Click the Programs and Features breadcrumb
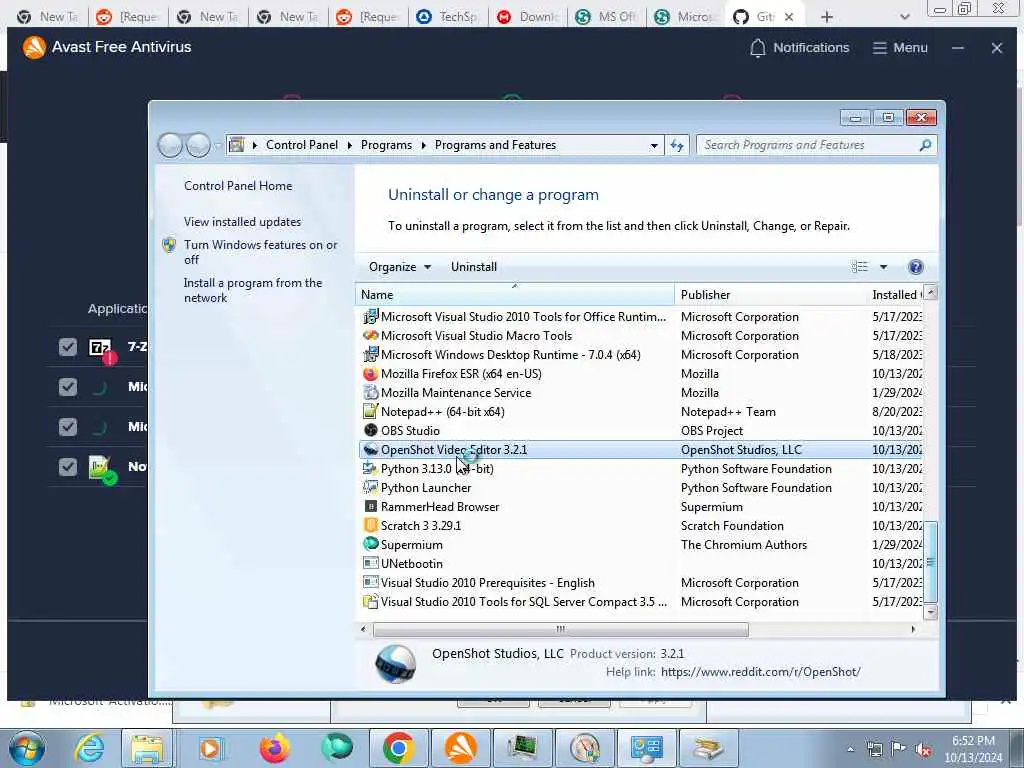This screenshot has width=1024, height=768. coord(495,145)
